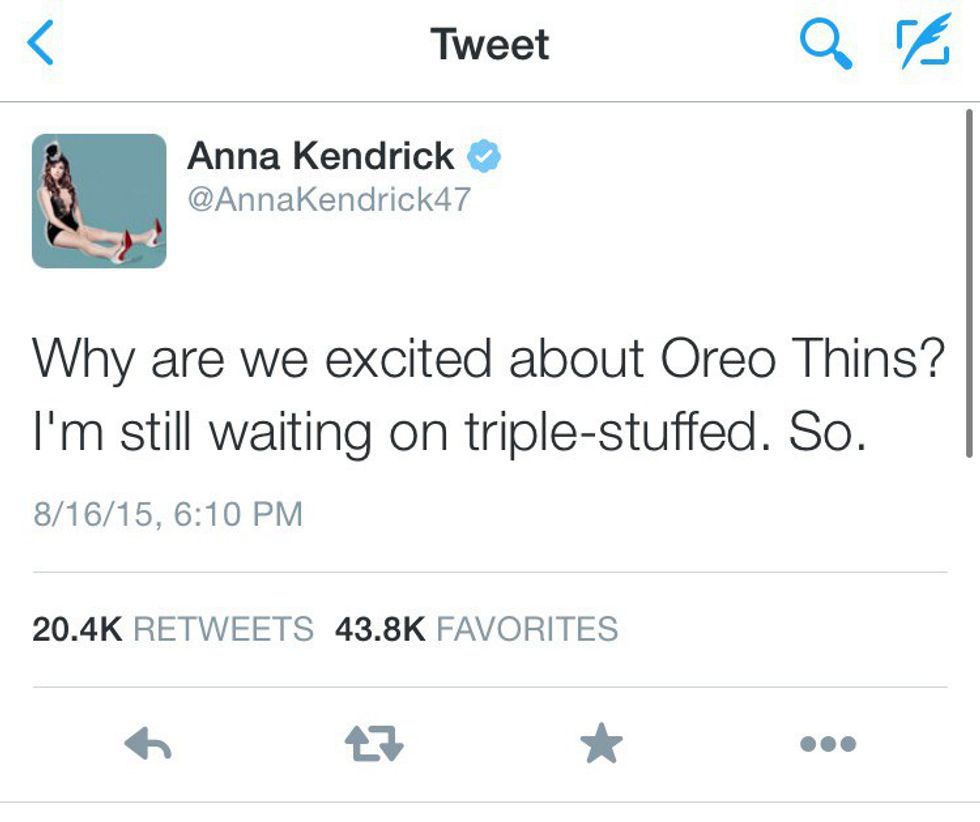Open the more options ellipsis menu

tap(827, 743)
